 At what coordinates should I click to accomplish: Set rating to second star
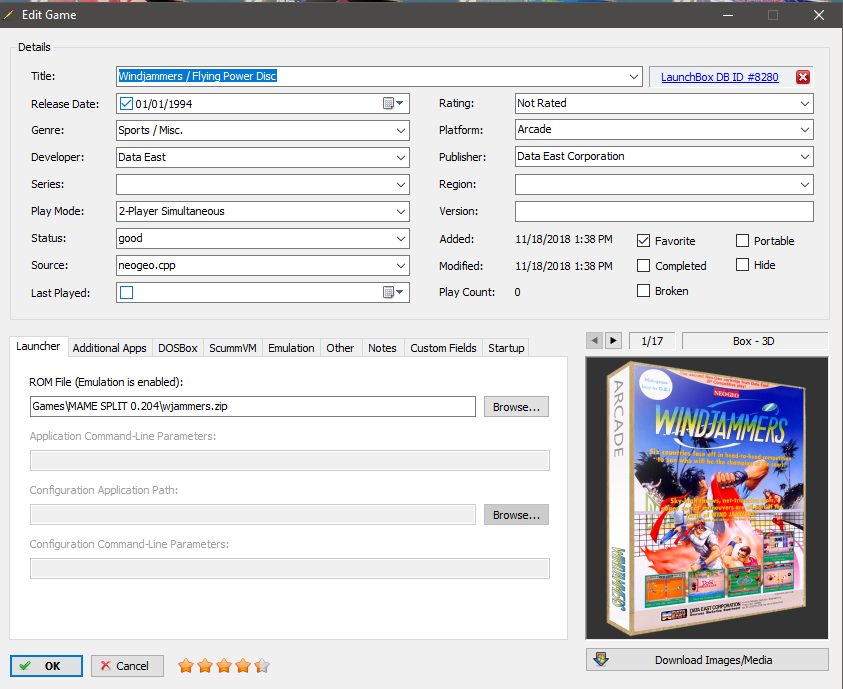point(205,666)
